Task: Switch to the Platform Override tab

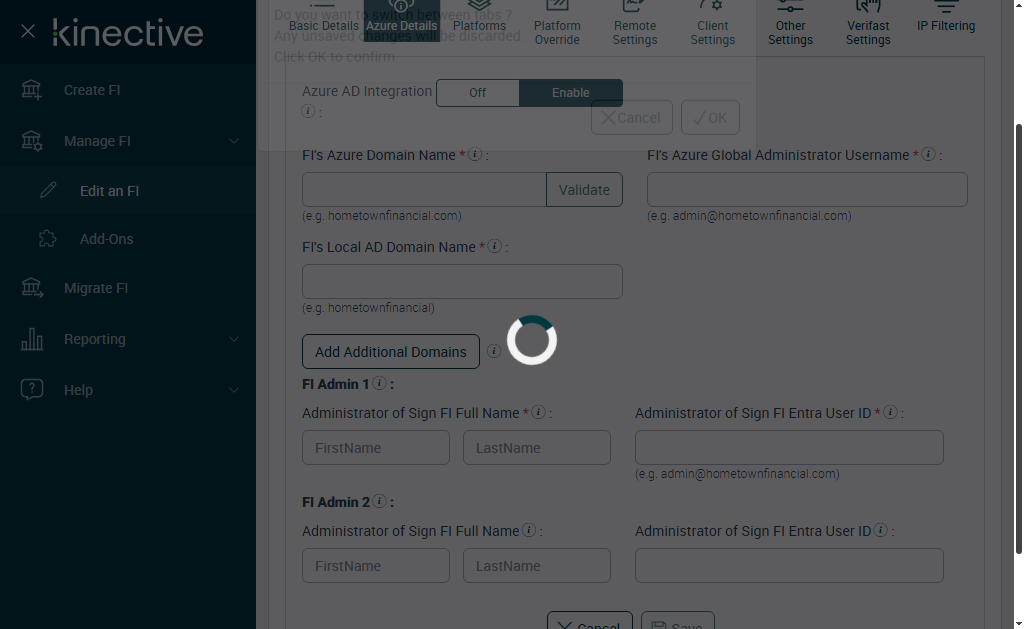Action: 557,25
